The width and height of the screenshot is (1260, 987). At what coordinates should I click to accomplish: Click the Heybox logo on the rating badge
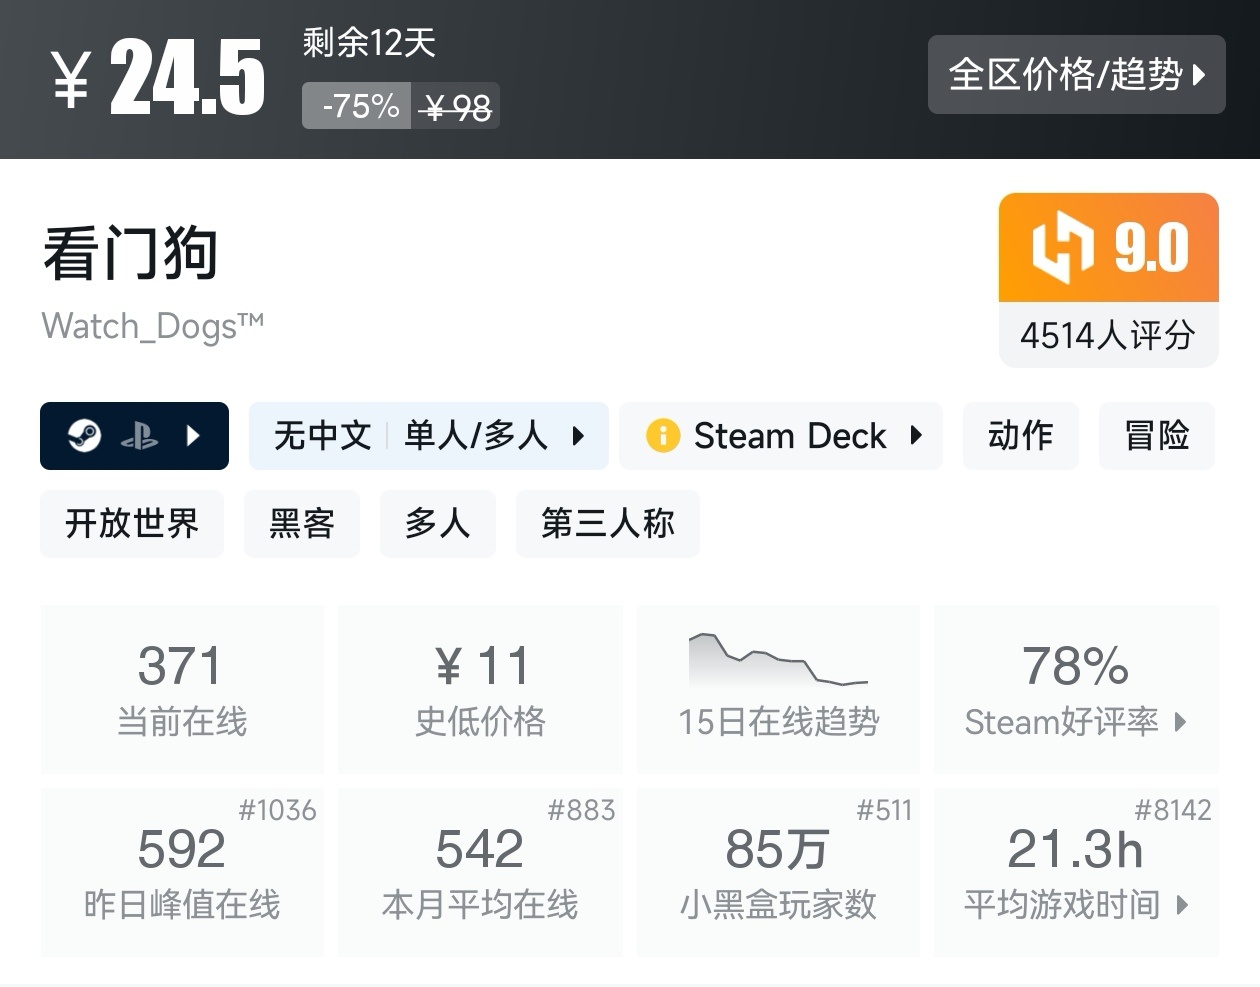pos(1063,247)
